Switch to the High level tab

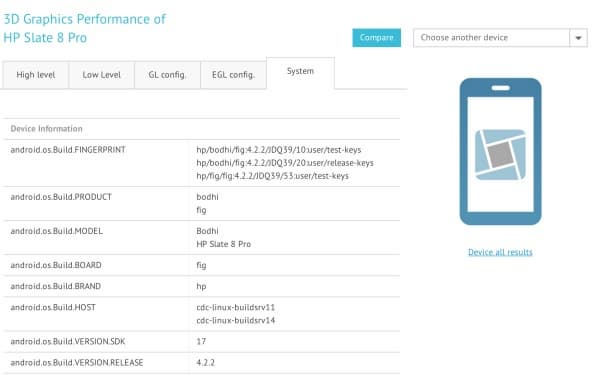point(36,75)
